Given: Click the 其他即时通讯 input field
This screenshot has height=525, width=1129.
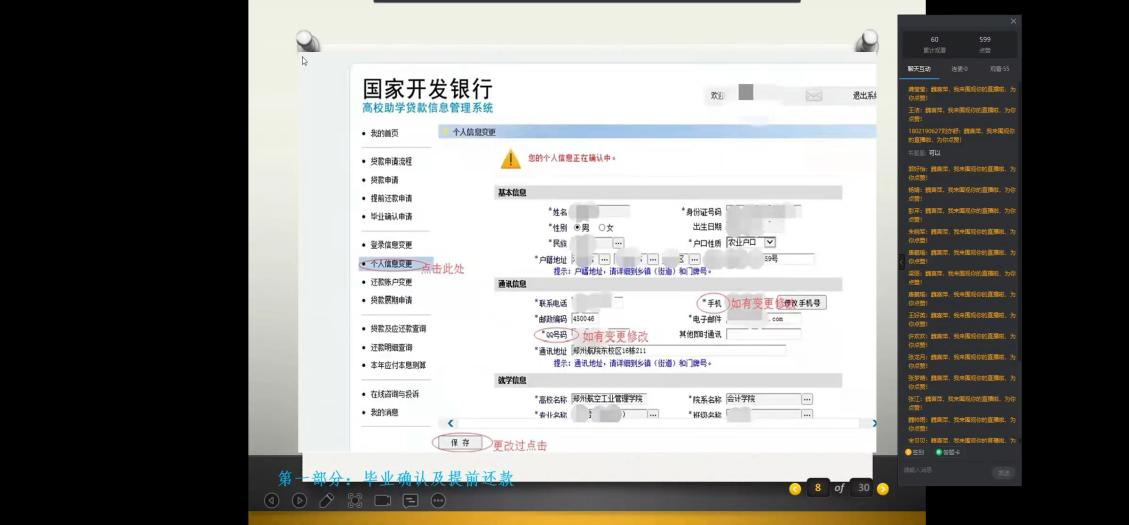Looking at the screenshot, I should click(763, 334).
